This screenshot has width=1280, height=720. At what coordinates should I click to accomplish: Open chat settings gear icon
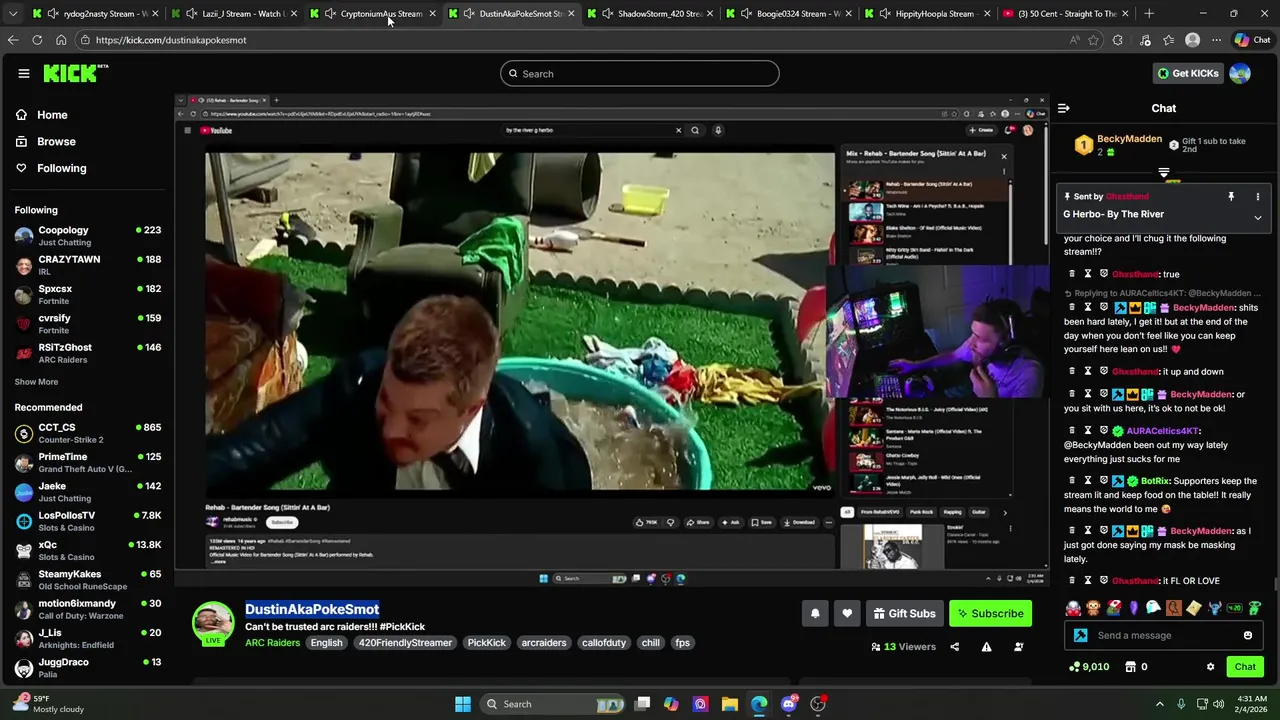tap(1210, 667)
